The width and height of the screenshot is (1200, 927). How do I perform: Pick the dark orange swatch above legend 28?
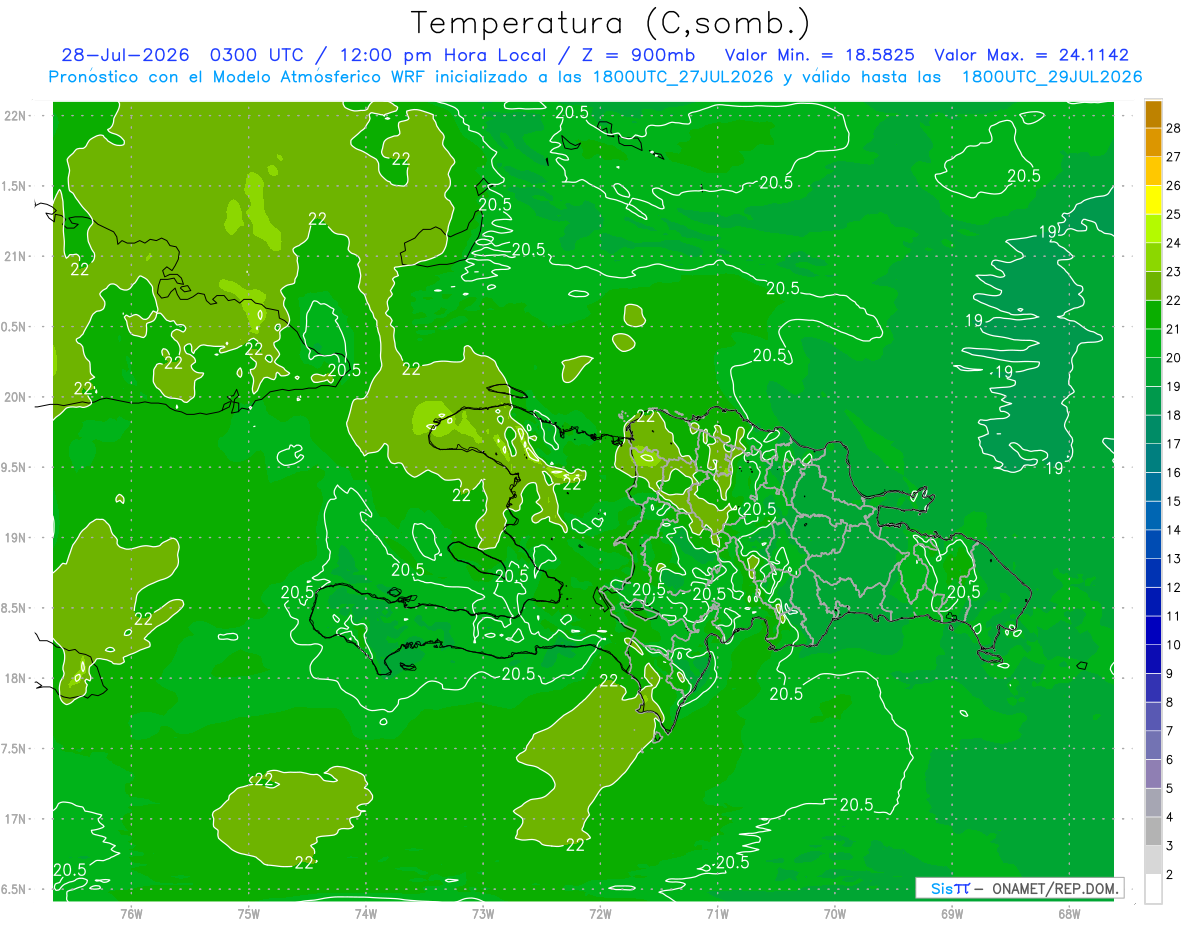(1153, 114)
